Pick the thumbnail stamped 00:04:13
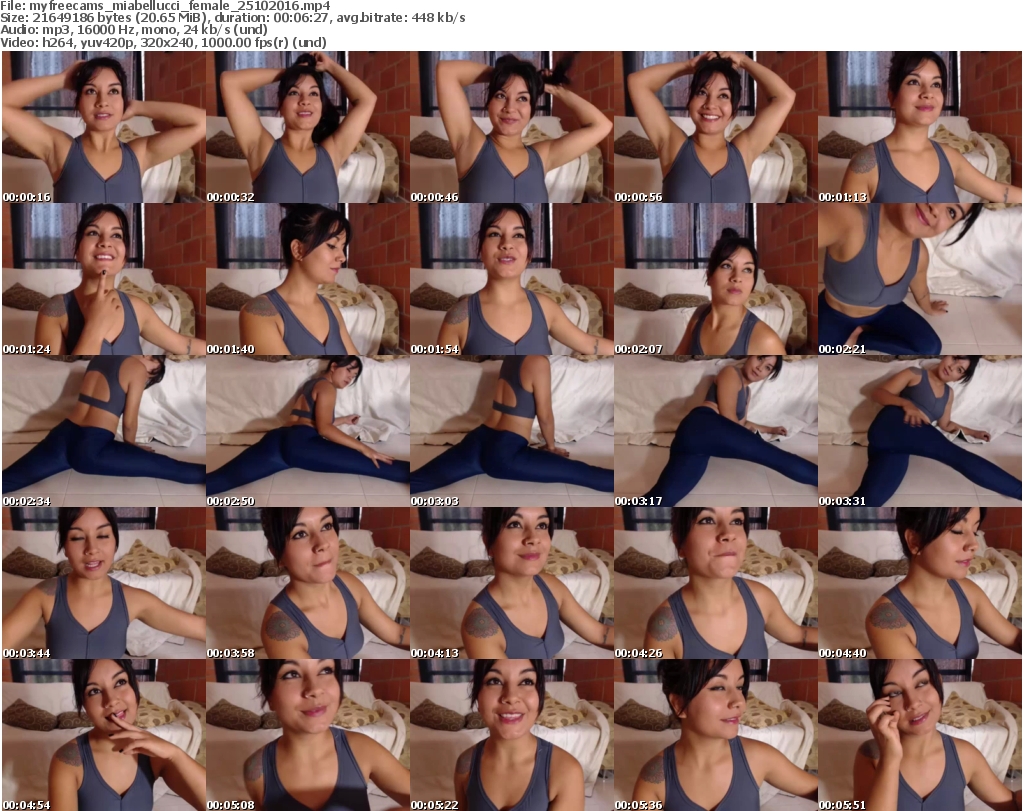Image resolution: width=1024 pixels, height=811 pixels. click(511, 583)
